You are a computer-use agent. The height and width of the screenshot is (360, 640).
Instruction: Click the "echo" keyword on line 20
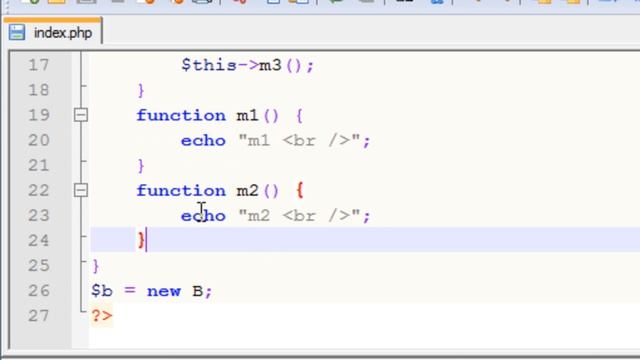(203, 141)
